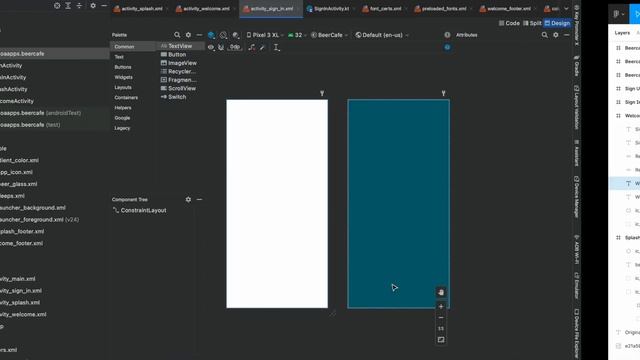
Task: Open the Select Design Surface layers icon
Action: click(x=211, y=35)
